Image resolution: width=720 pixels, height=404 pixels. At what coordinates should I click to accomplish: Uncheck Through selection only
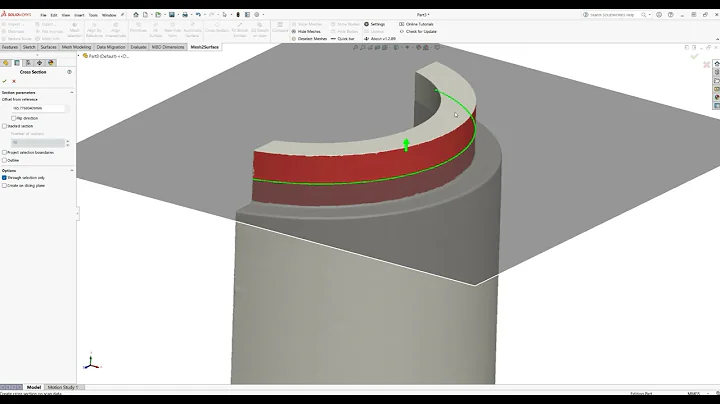coord(5,178)
